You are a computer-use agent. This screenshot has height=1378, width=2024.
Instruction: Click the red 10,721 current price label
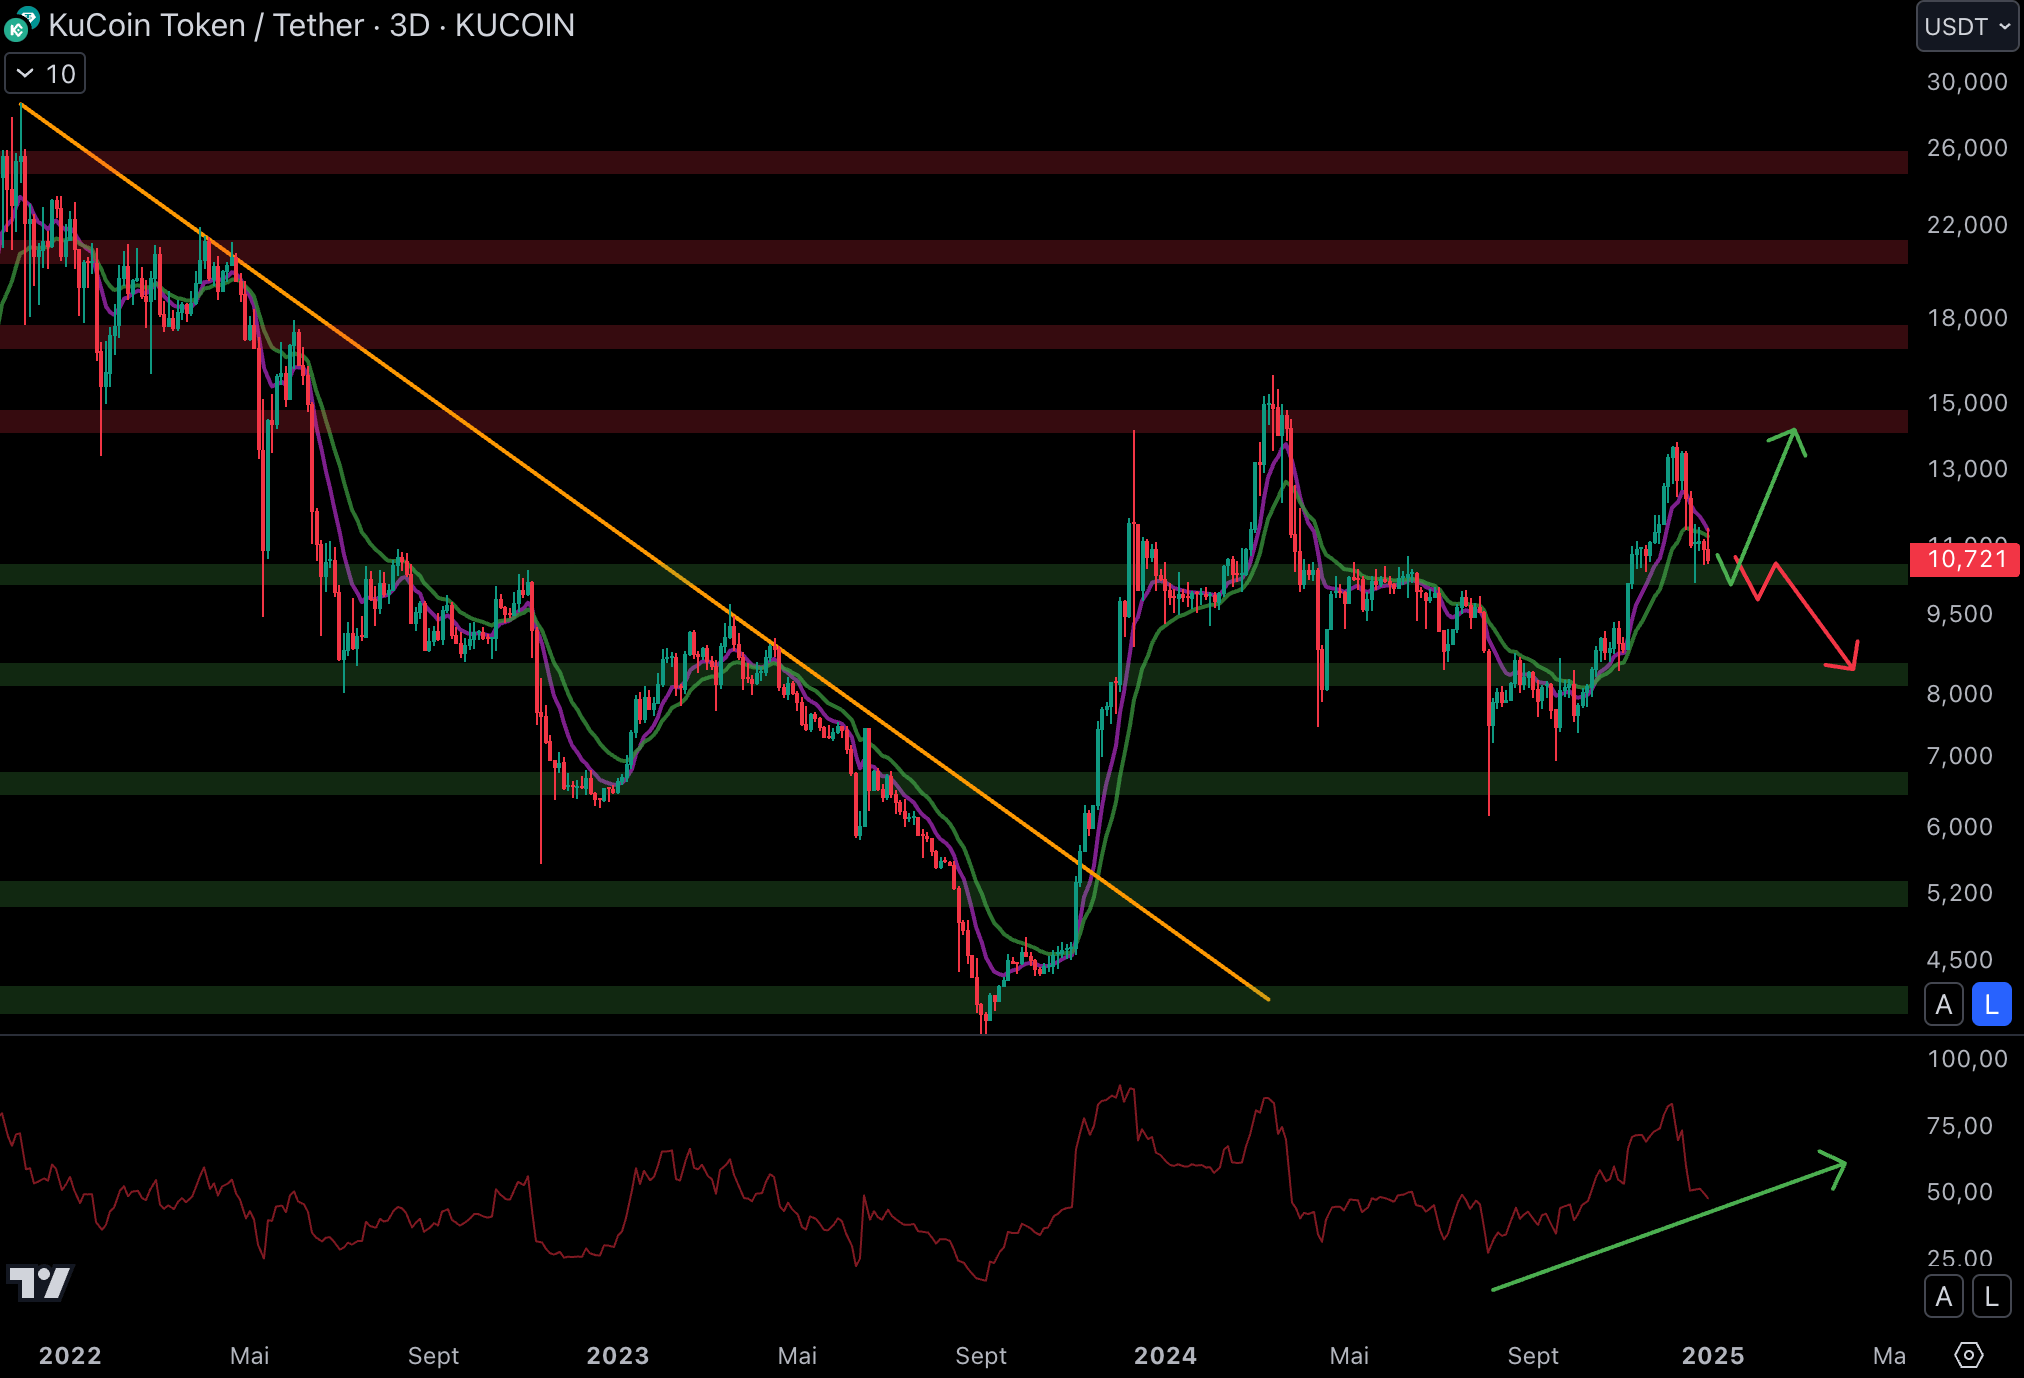(1965, 559)
